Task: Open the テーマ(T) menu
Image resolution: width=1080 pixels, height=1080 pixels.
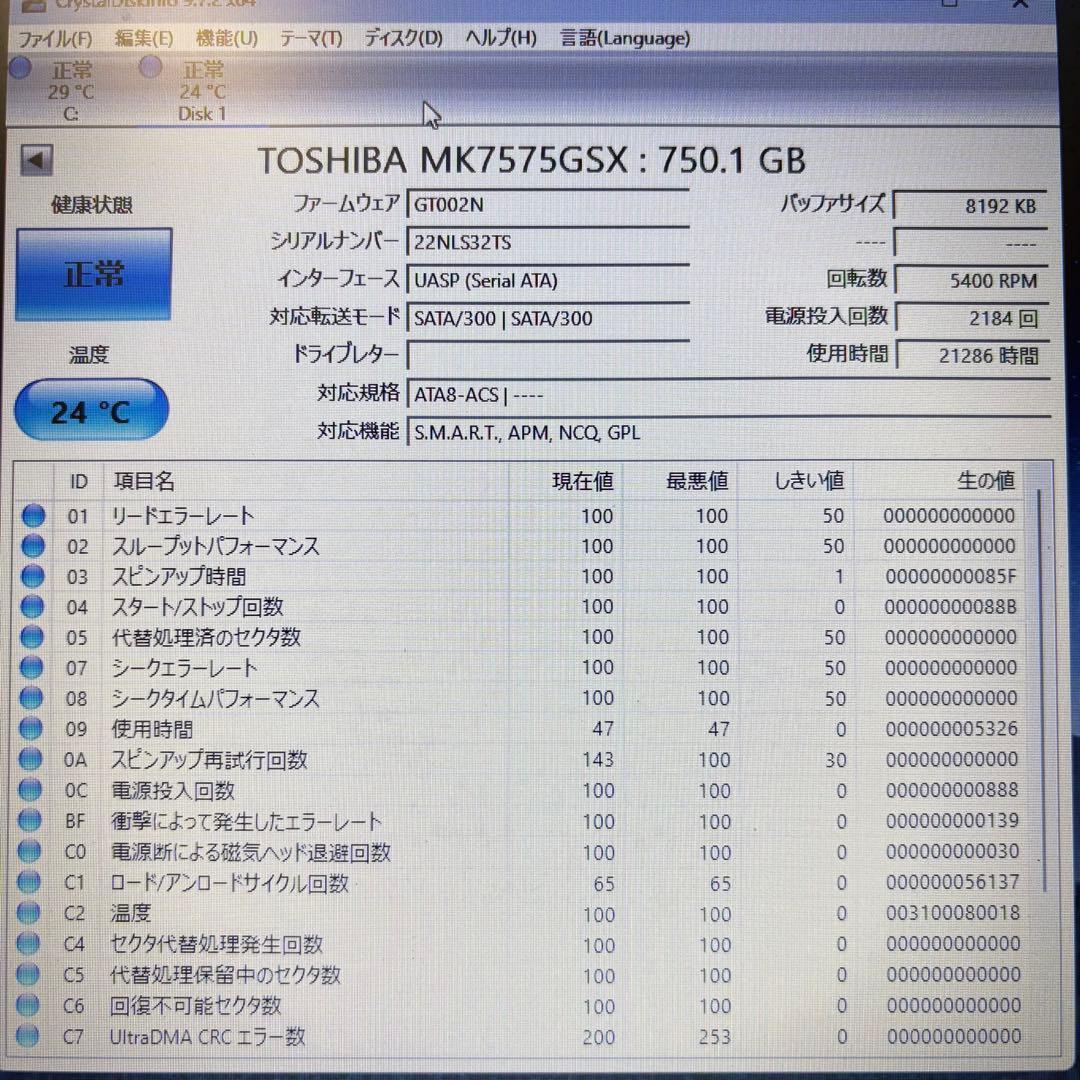Action: pos(311,39)
